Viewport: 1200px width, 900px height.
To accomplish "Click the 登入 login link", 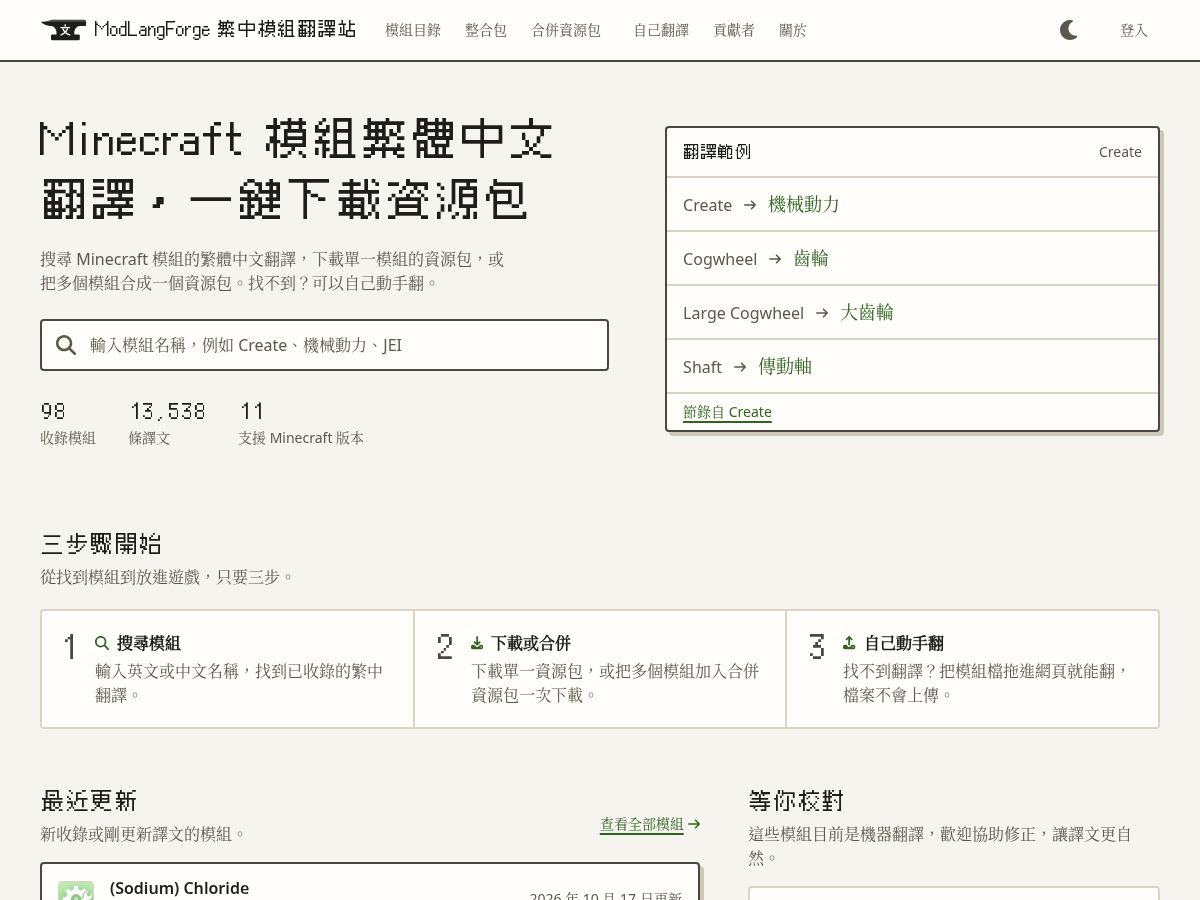I will tap(1134, 30).
